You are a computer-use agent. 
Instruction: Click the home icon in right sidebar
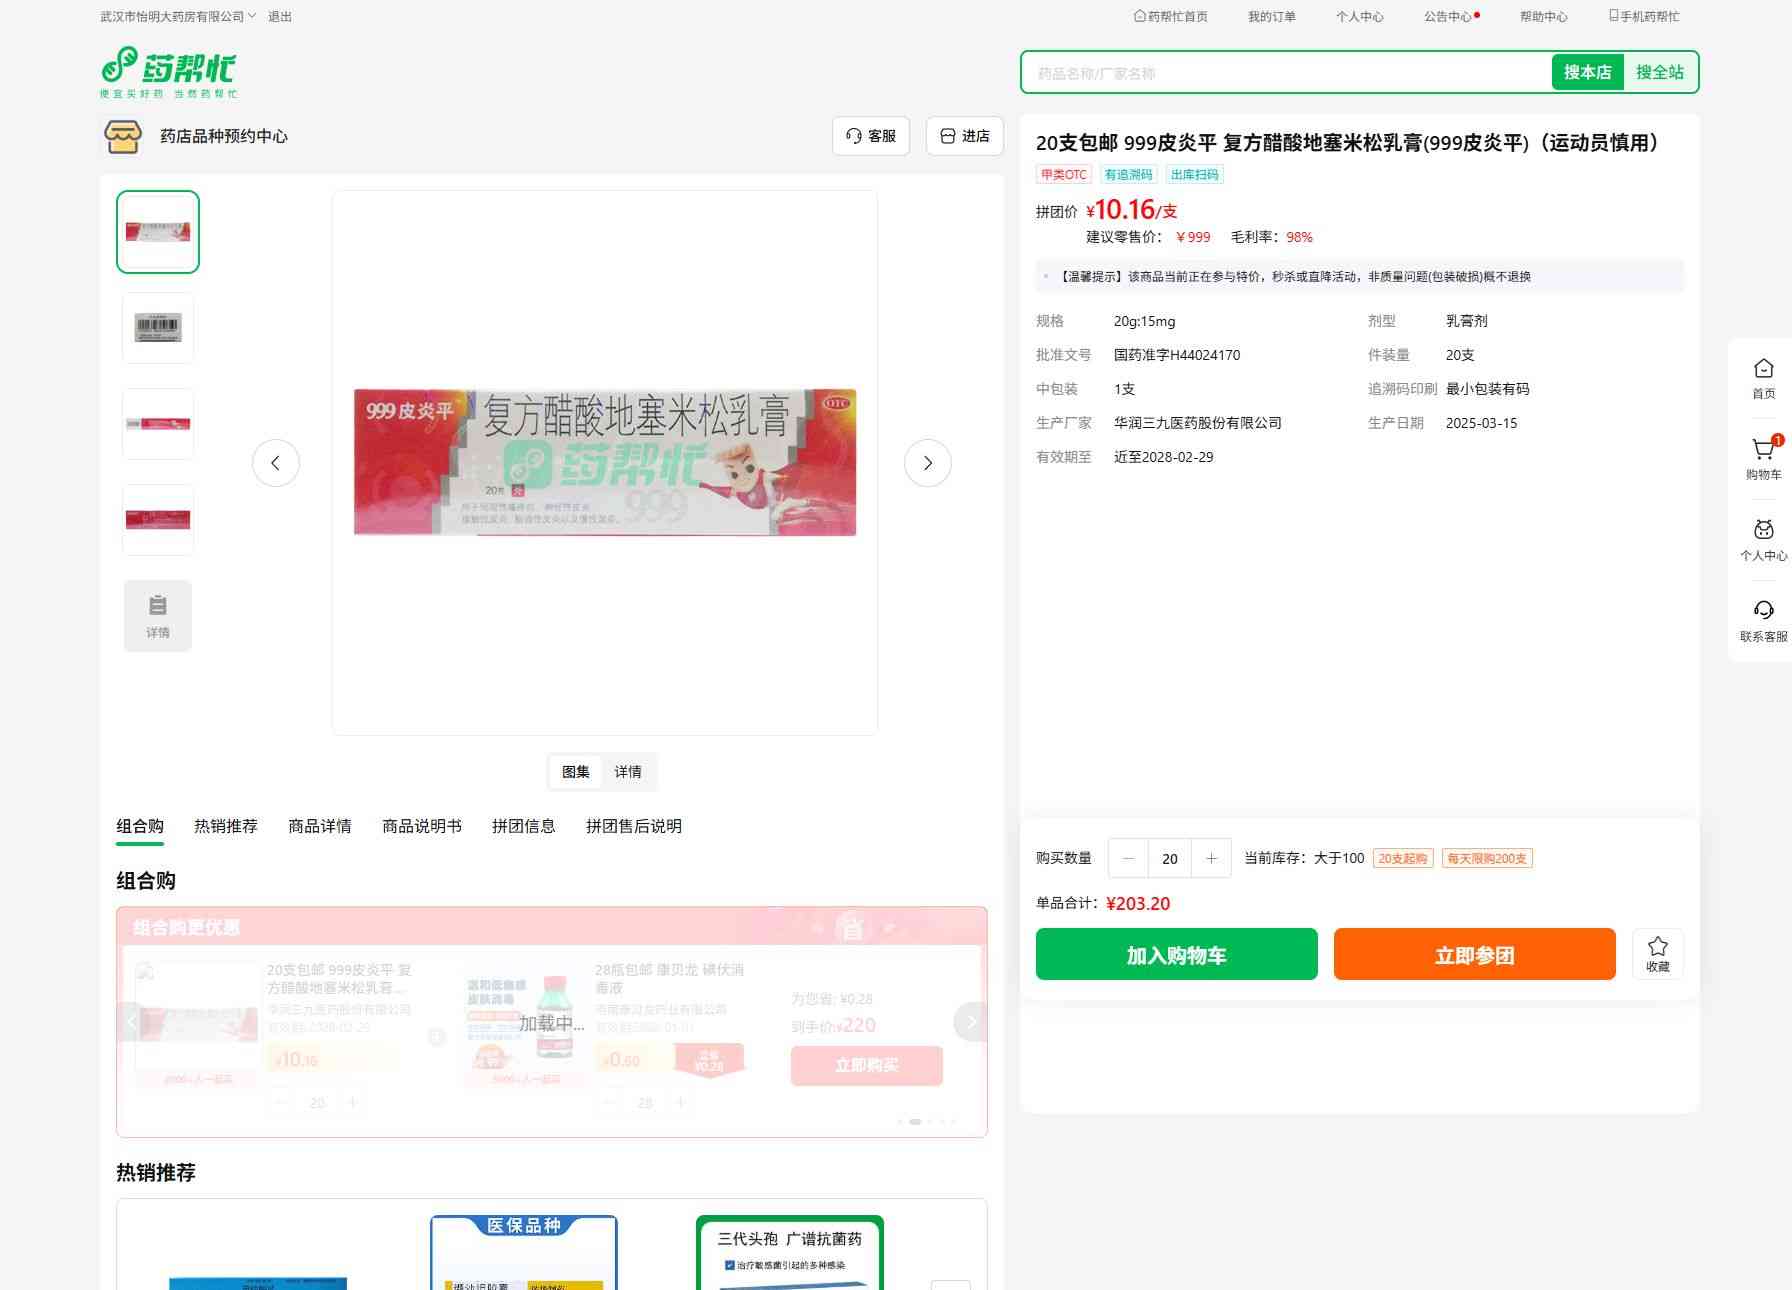coord(1763,378)
